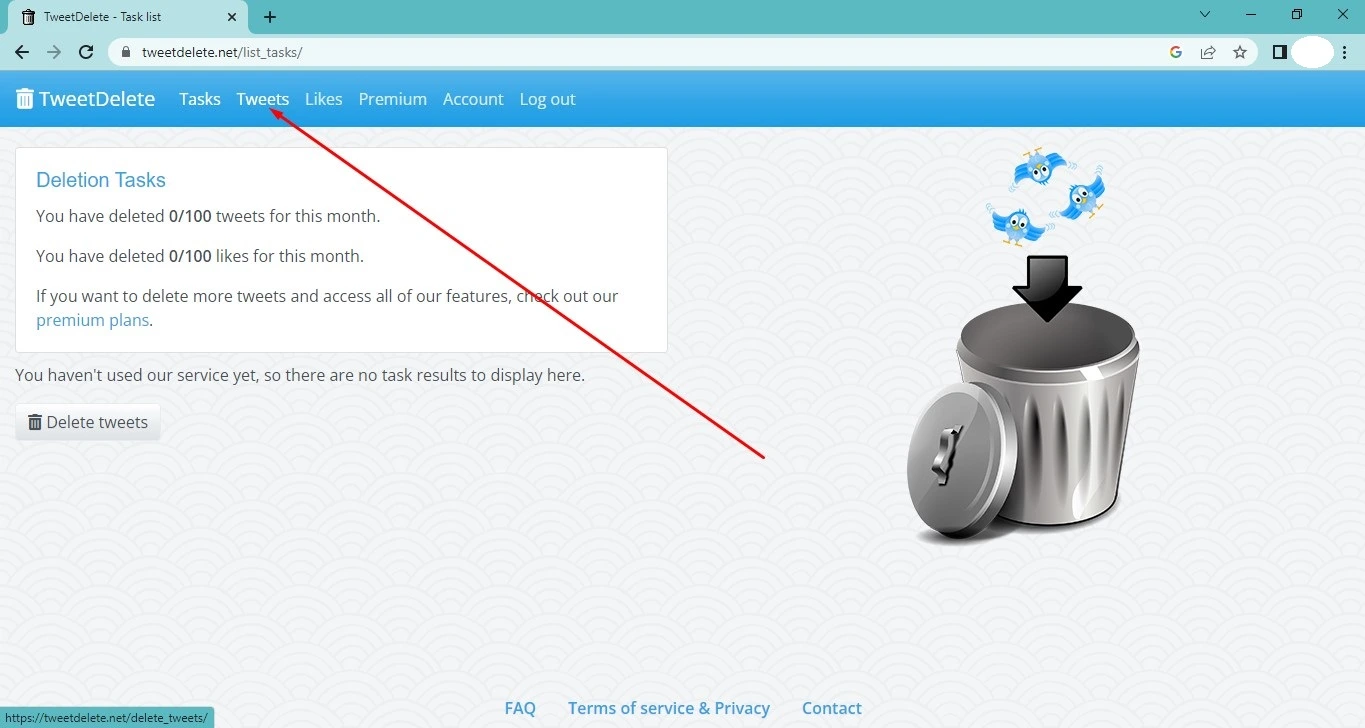Click the Delete tweets button

(88, 422)
